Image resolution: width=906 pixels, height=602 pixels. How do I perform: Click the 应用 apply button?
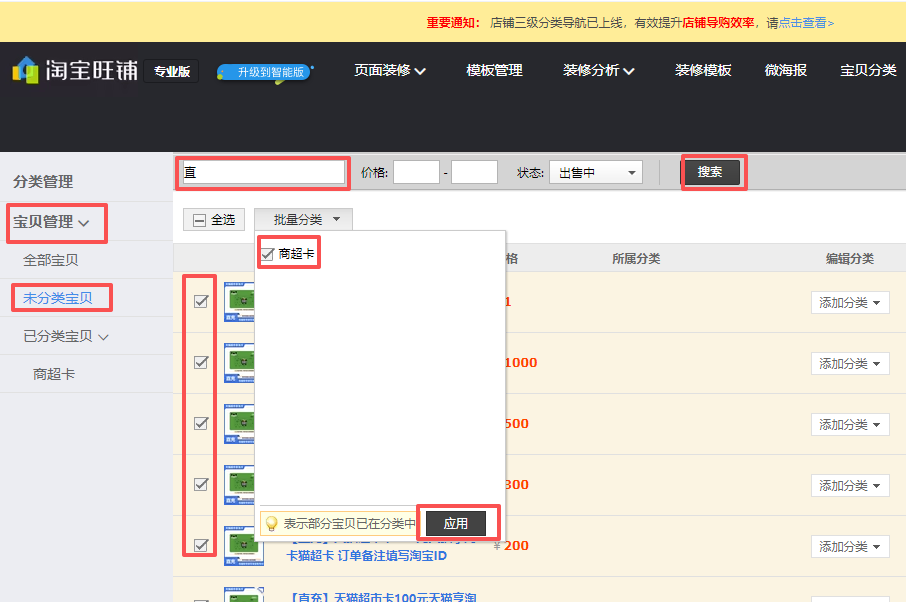pyautogui.click(x=456, y=523)
